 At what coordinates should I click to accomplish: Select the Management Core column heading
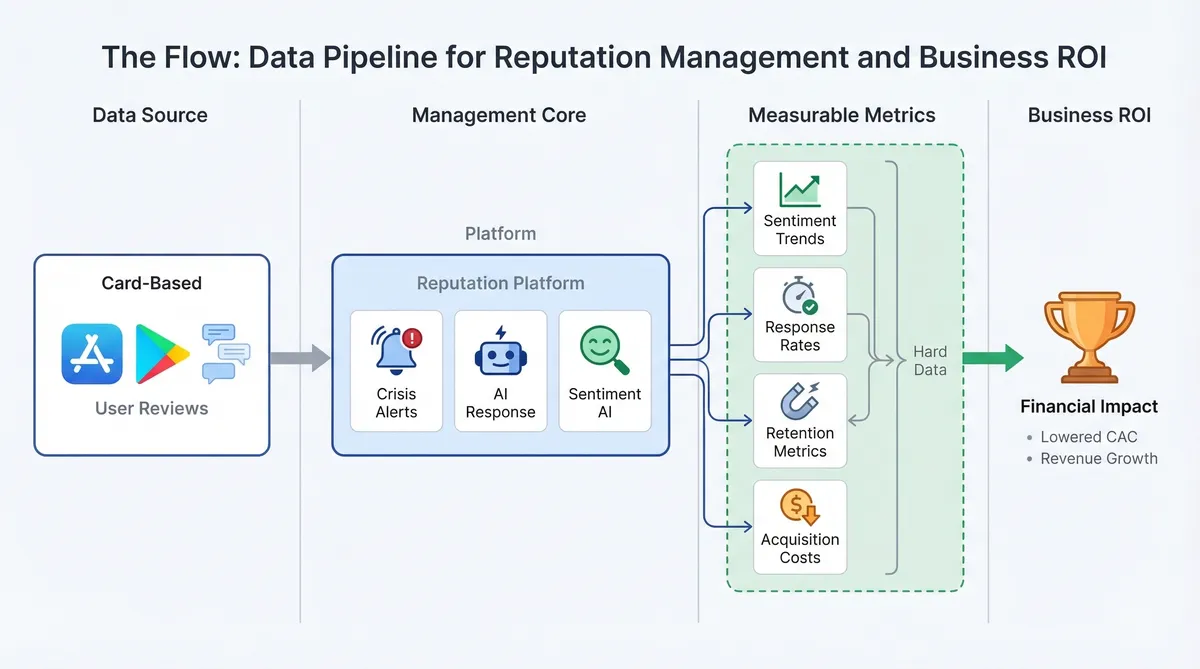click(x=499, y=115)
